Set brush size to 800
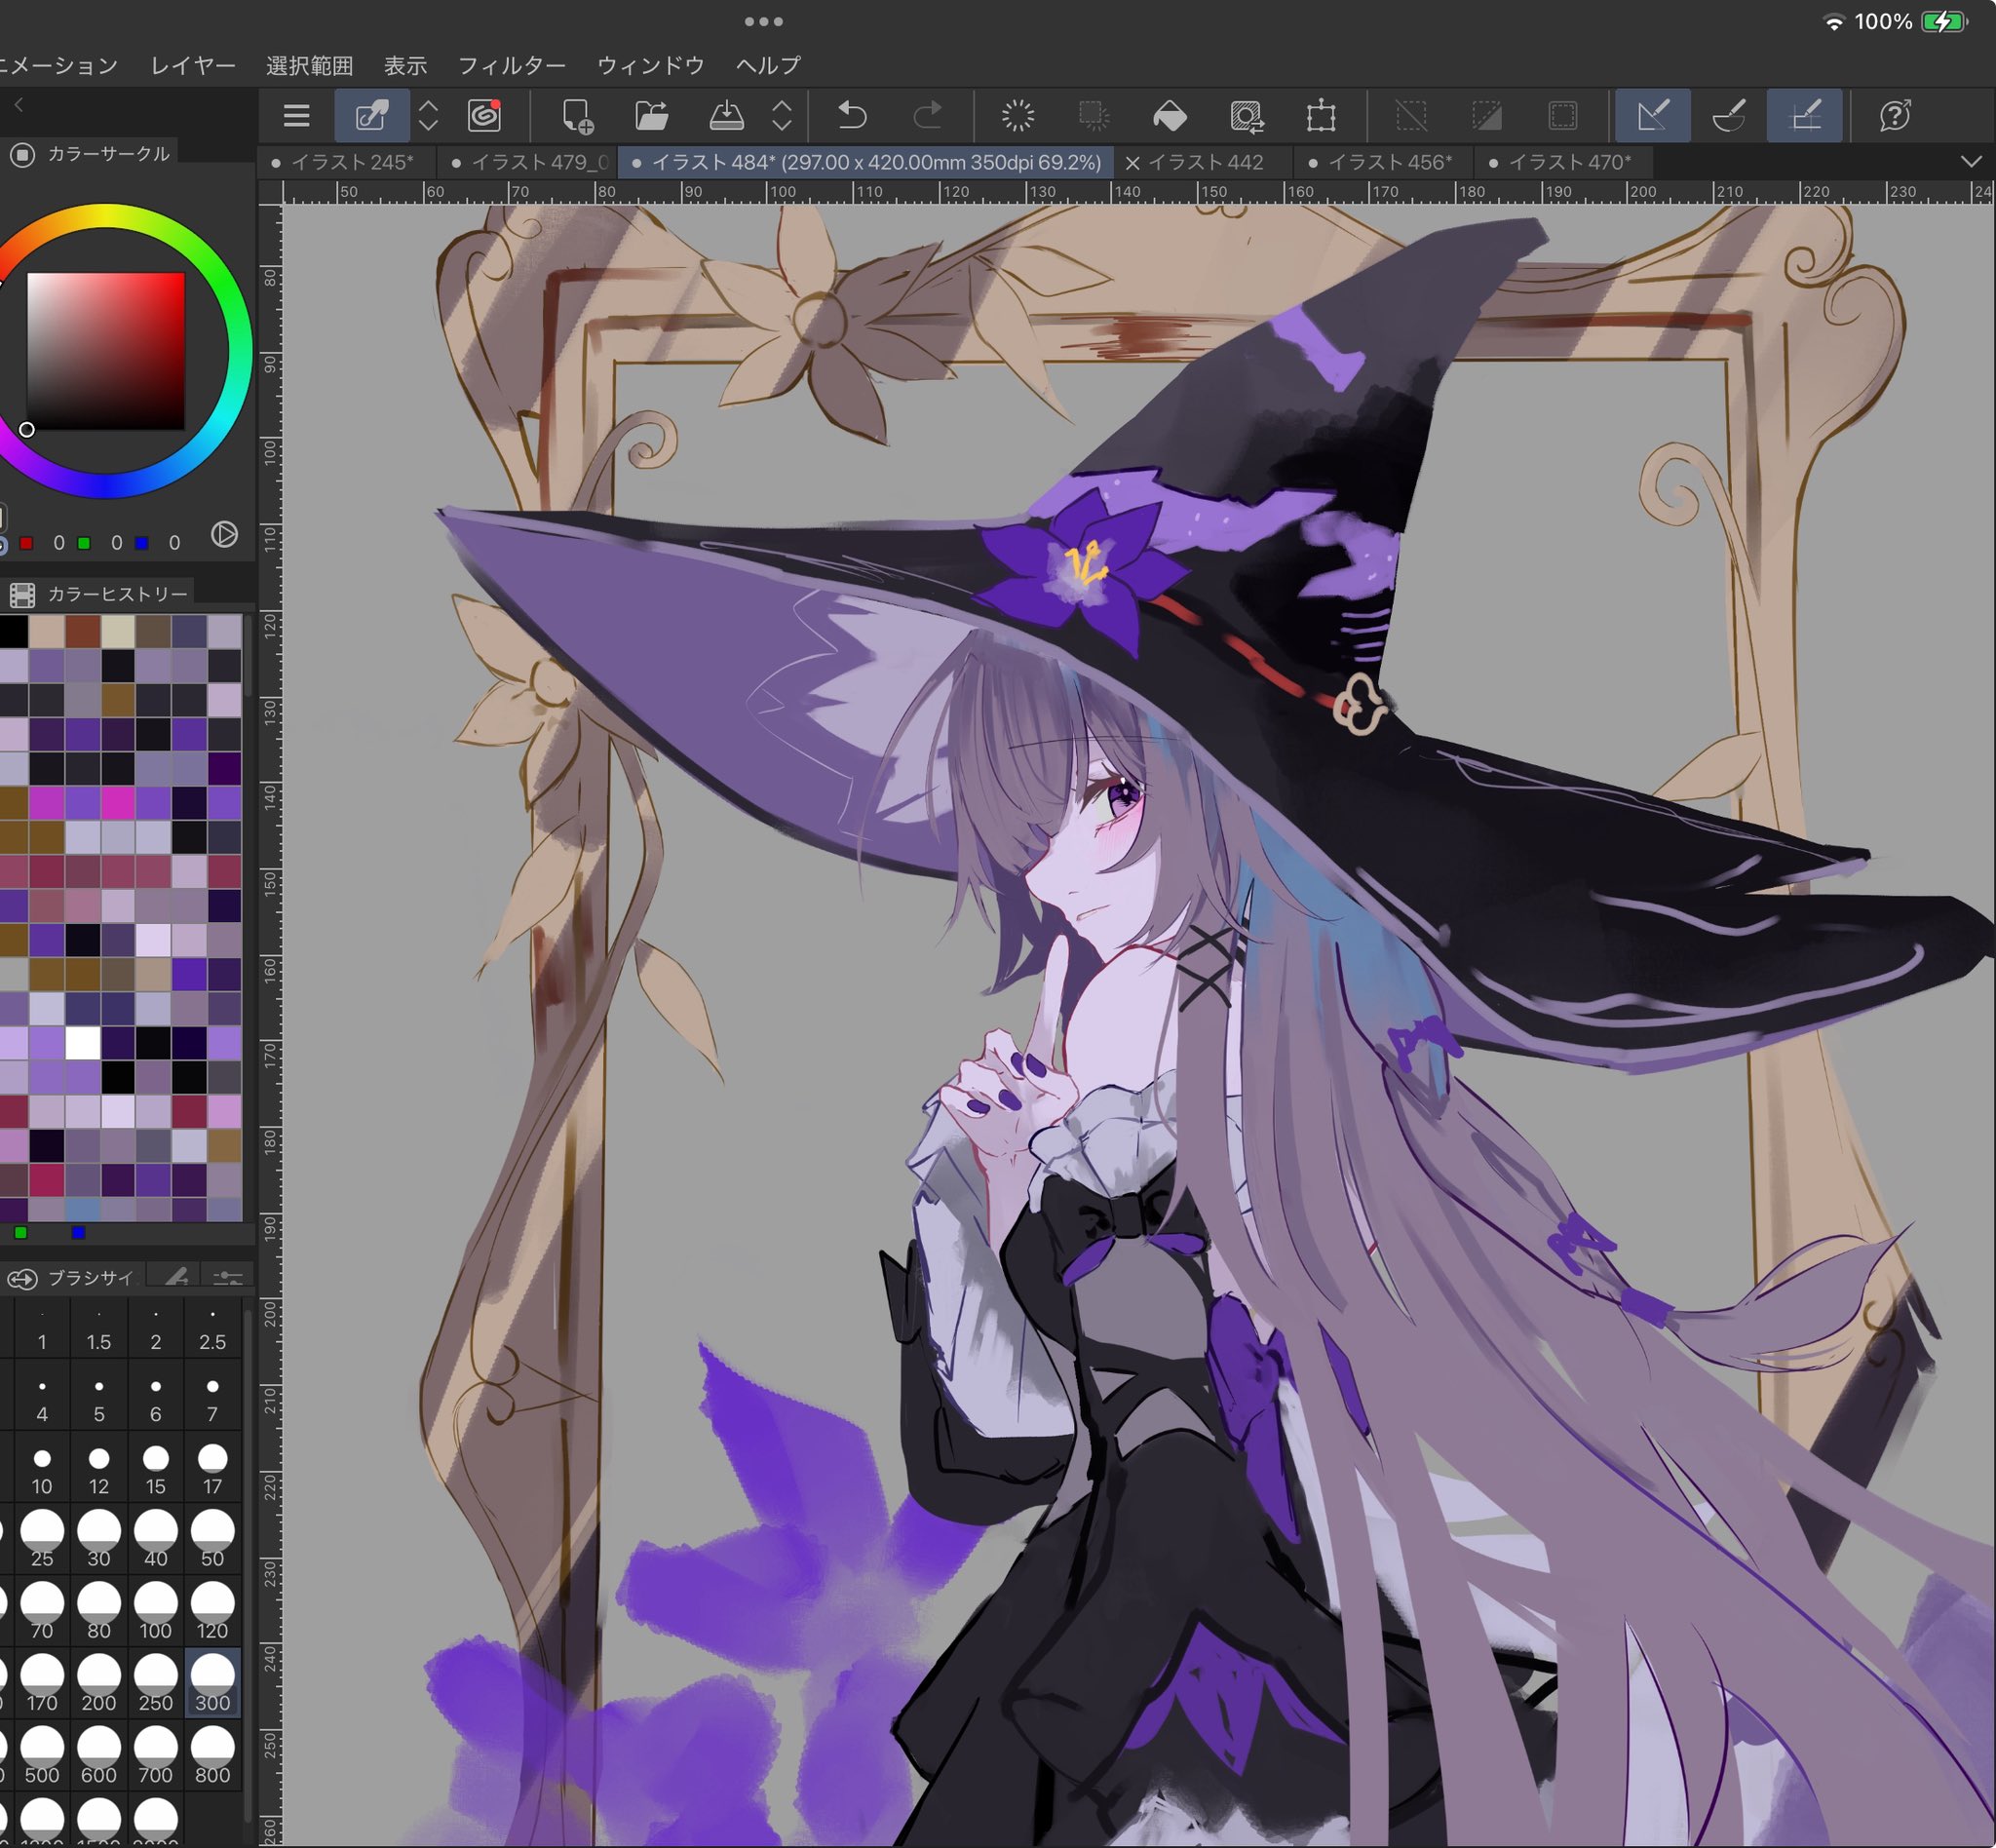The width and height of the screenshot is (1996, 1848). point(212,1757)
